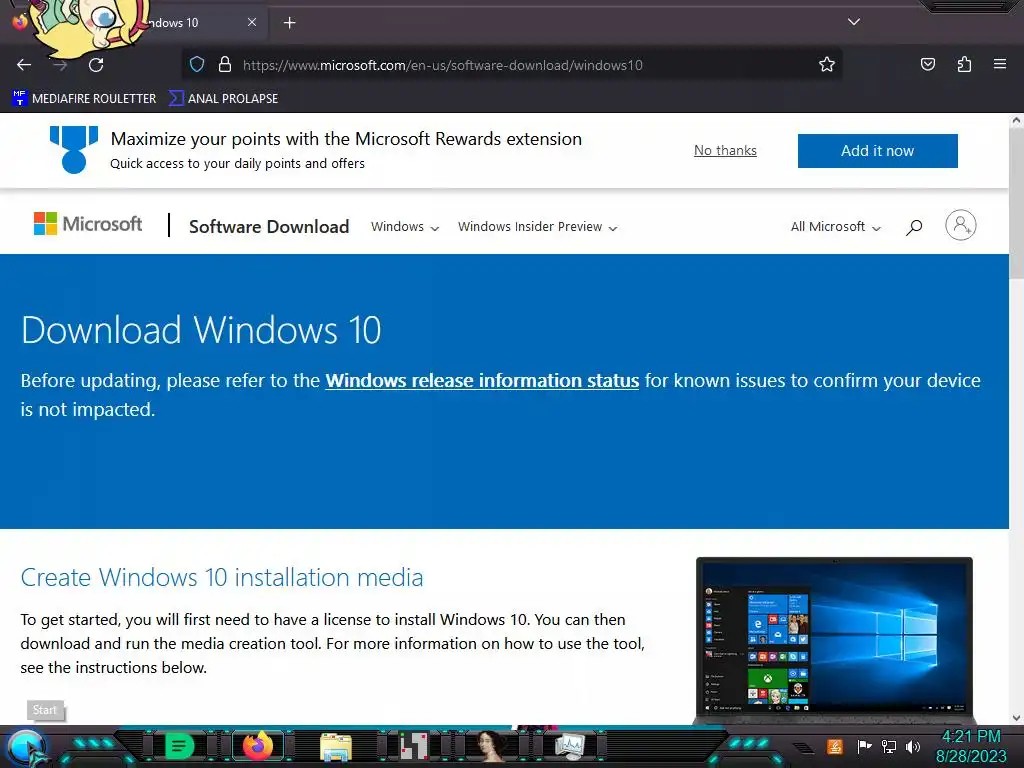Click the Create Windows 10 installation media heading

tap(222, 577)
